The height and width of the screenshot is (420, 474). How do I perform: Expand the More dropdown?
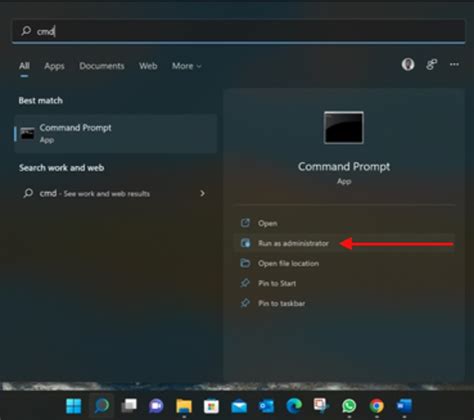(x=186, y=66)
